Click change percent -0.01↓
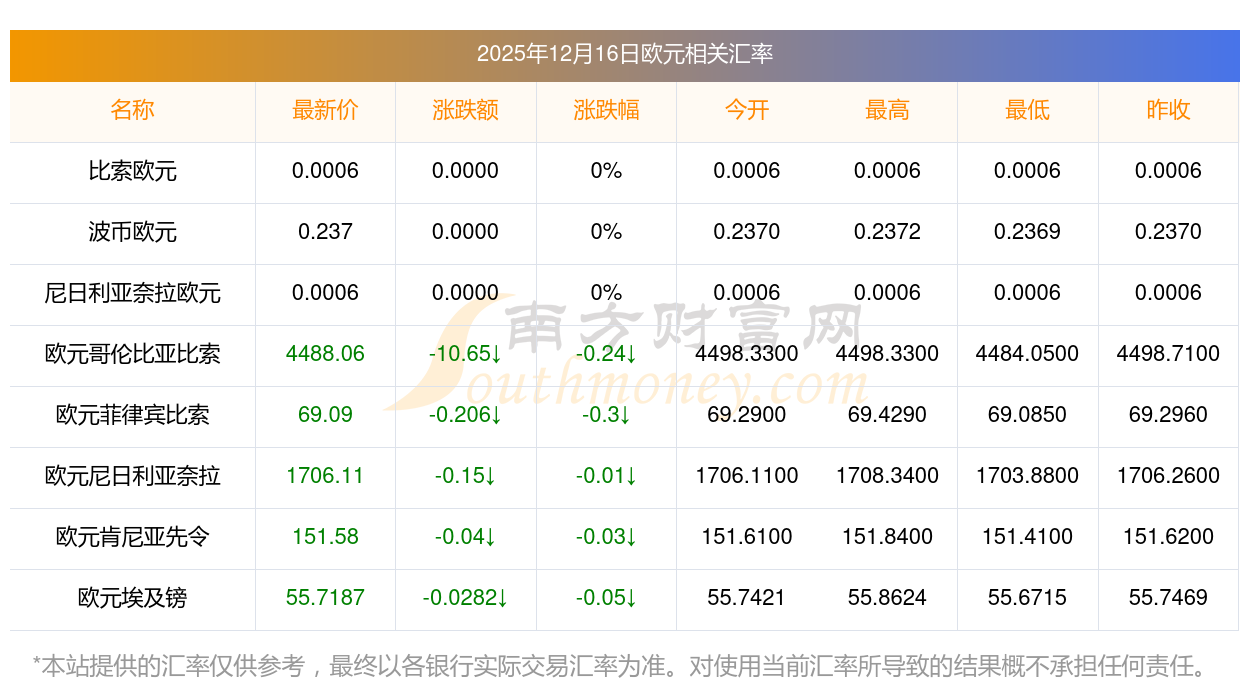The width and height of the screenshot is (1250, 697). click(x=606, y=476)
